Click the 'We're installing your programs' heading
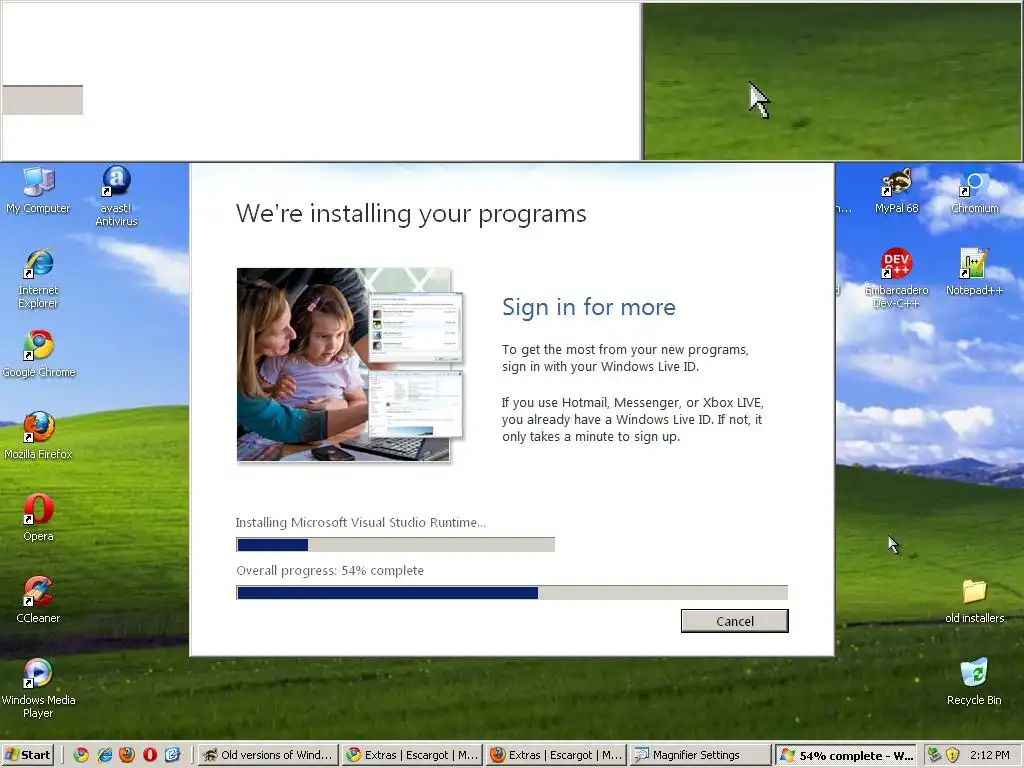The width and height of the screenshot is (1024, 768). click(x=411, y=214)
